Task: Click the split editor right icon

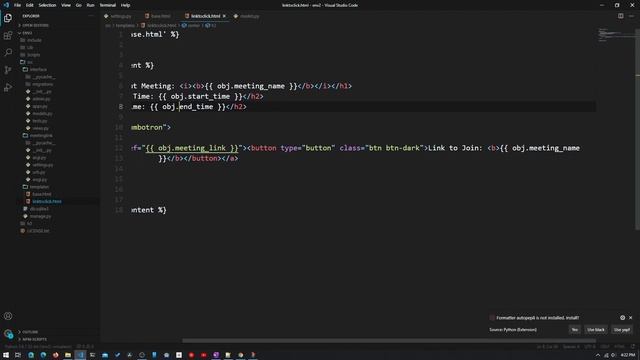Action: (620, 16)
